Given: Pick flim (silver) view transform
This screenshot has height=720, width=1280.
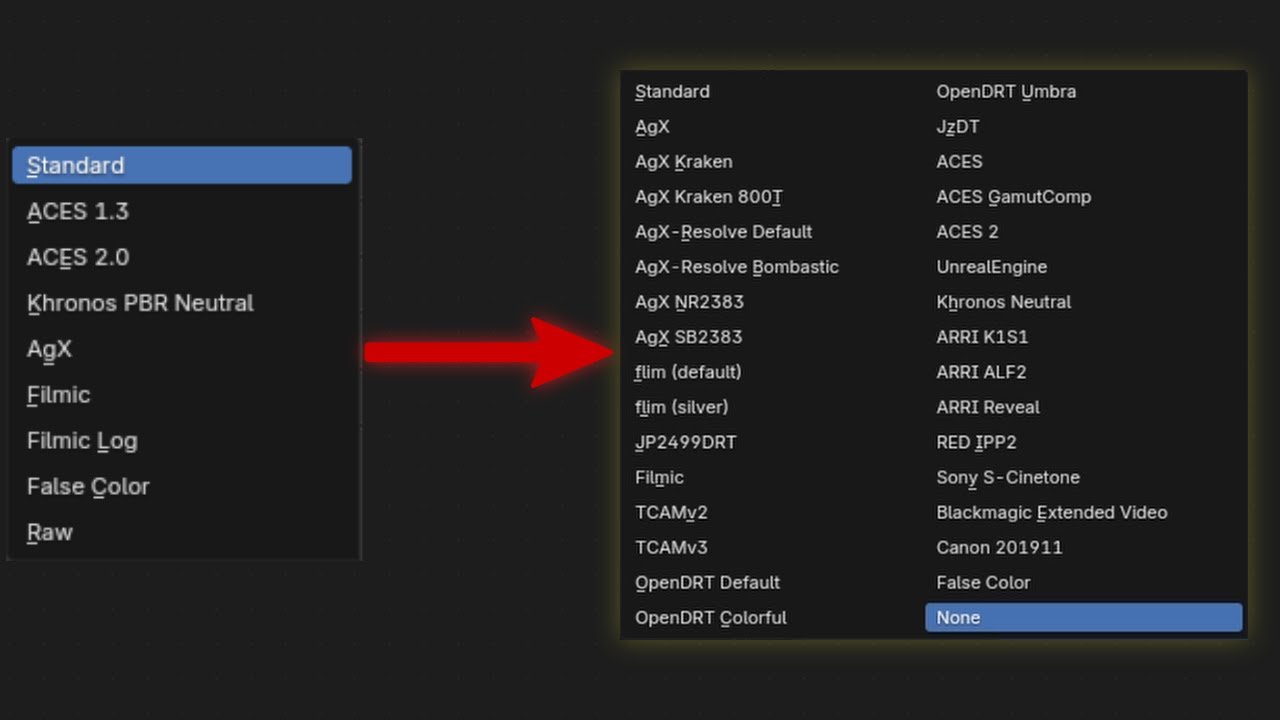Looking at the screenshot, I should pyautogui.click(x=681, y=407).
